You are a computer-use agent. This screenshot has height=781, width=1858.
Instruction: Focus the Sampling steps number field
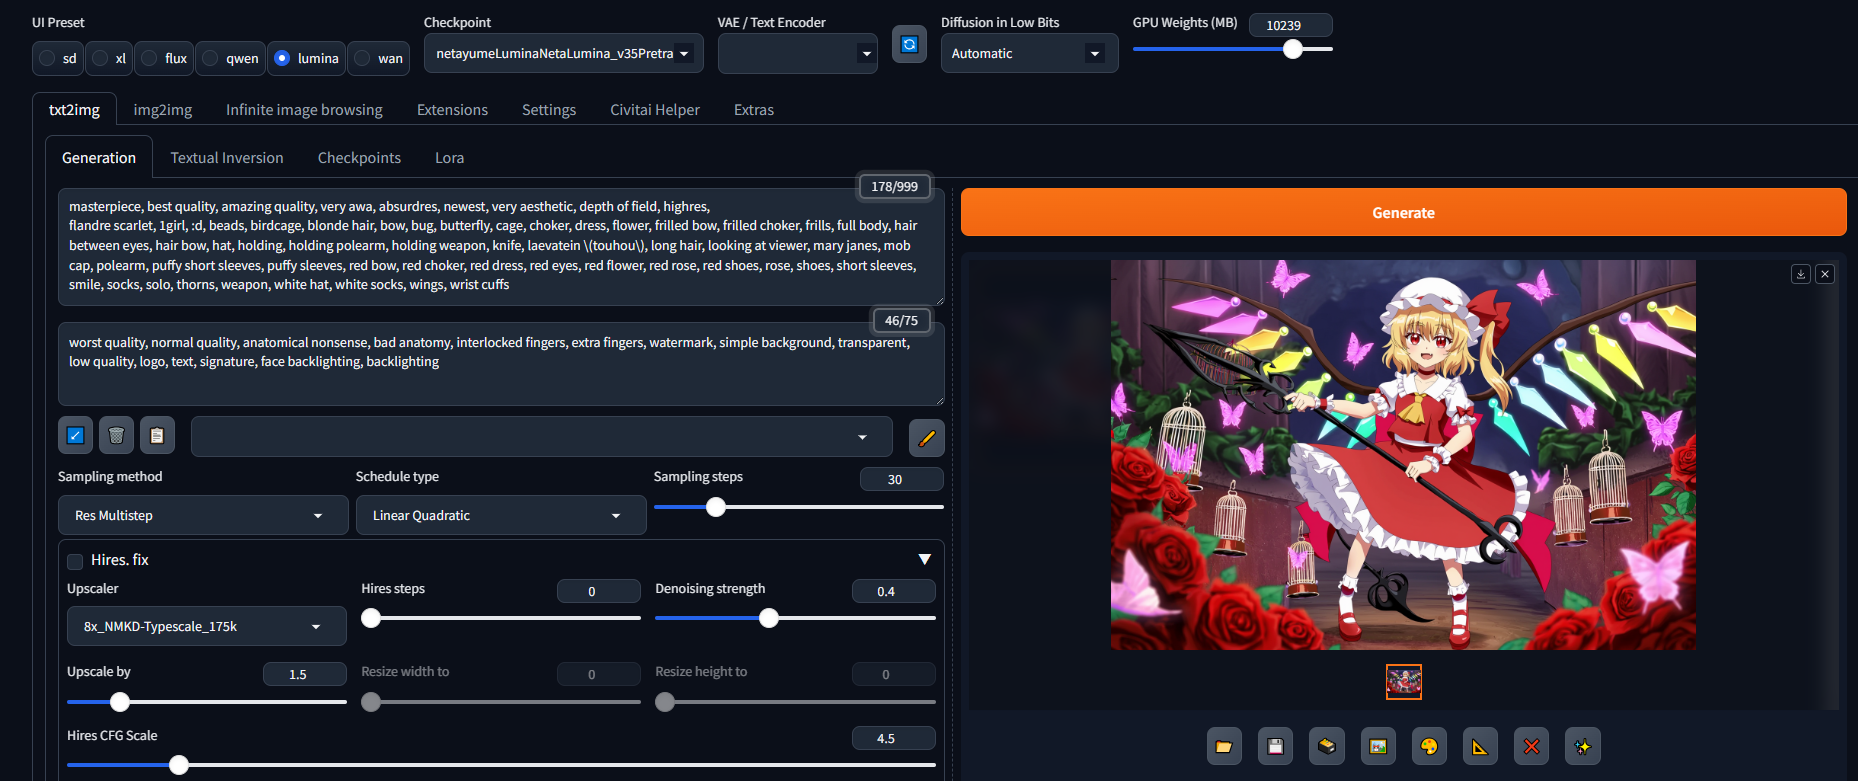(x=902, y=479)
